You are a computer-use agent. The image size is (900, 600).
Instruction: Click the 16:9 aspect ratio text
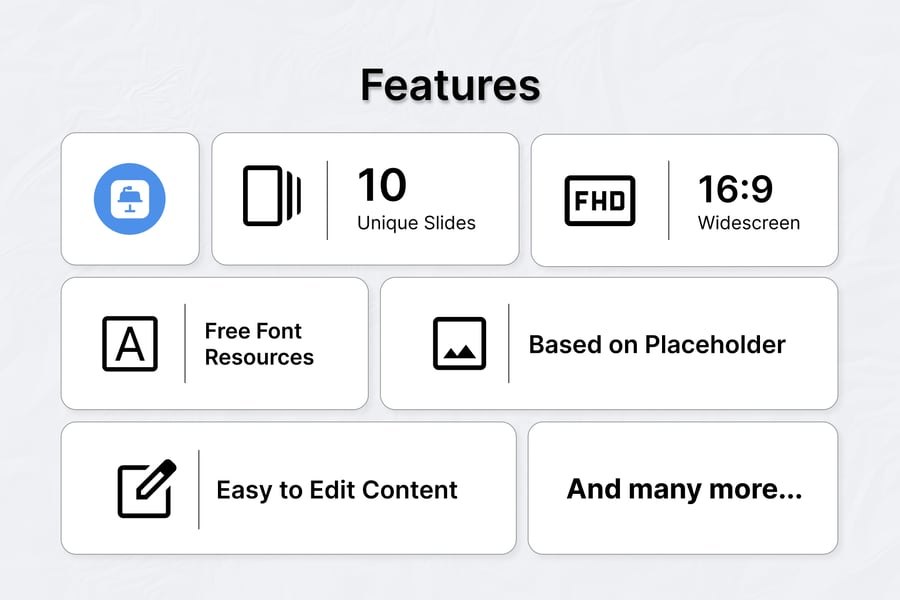pyautogui.click(x=735, y=187)
